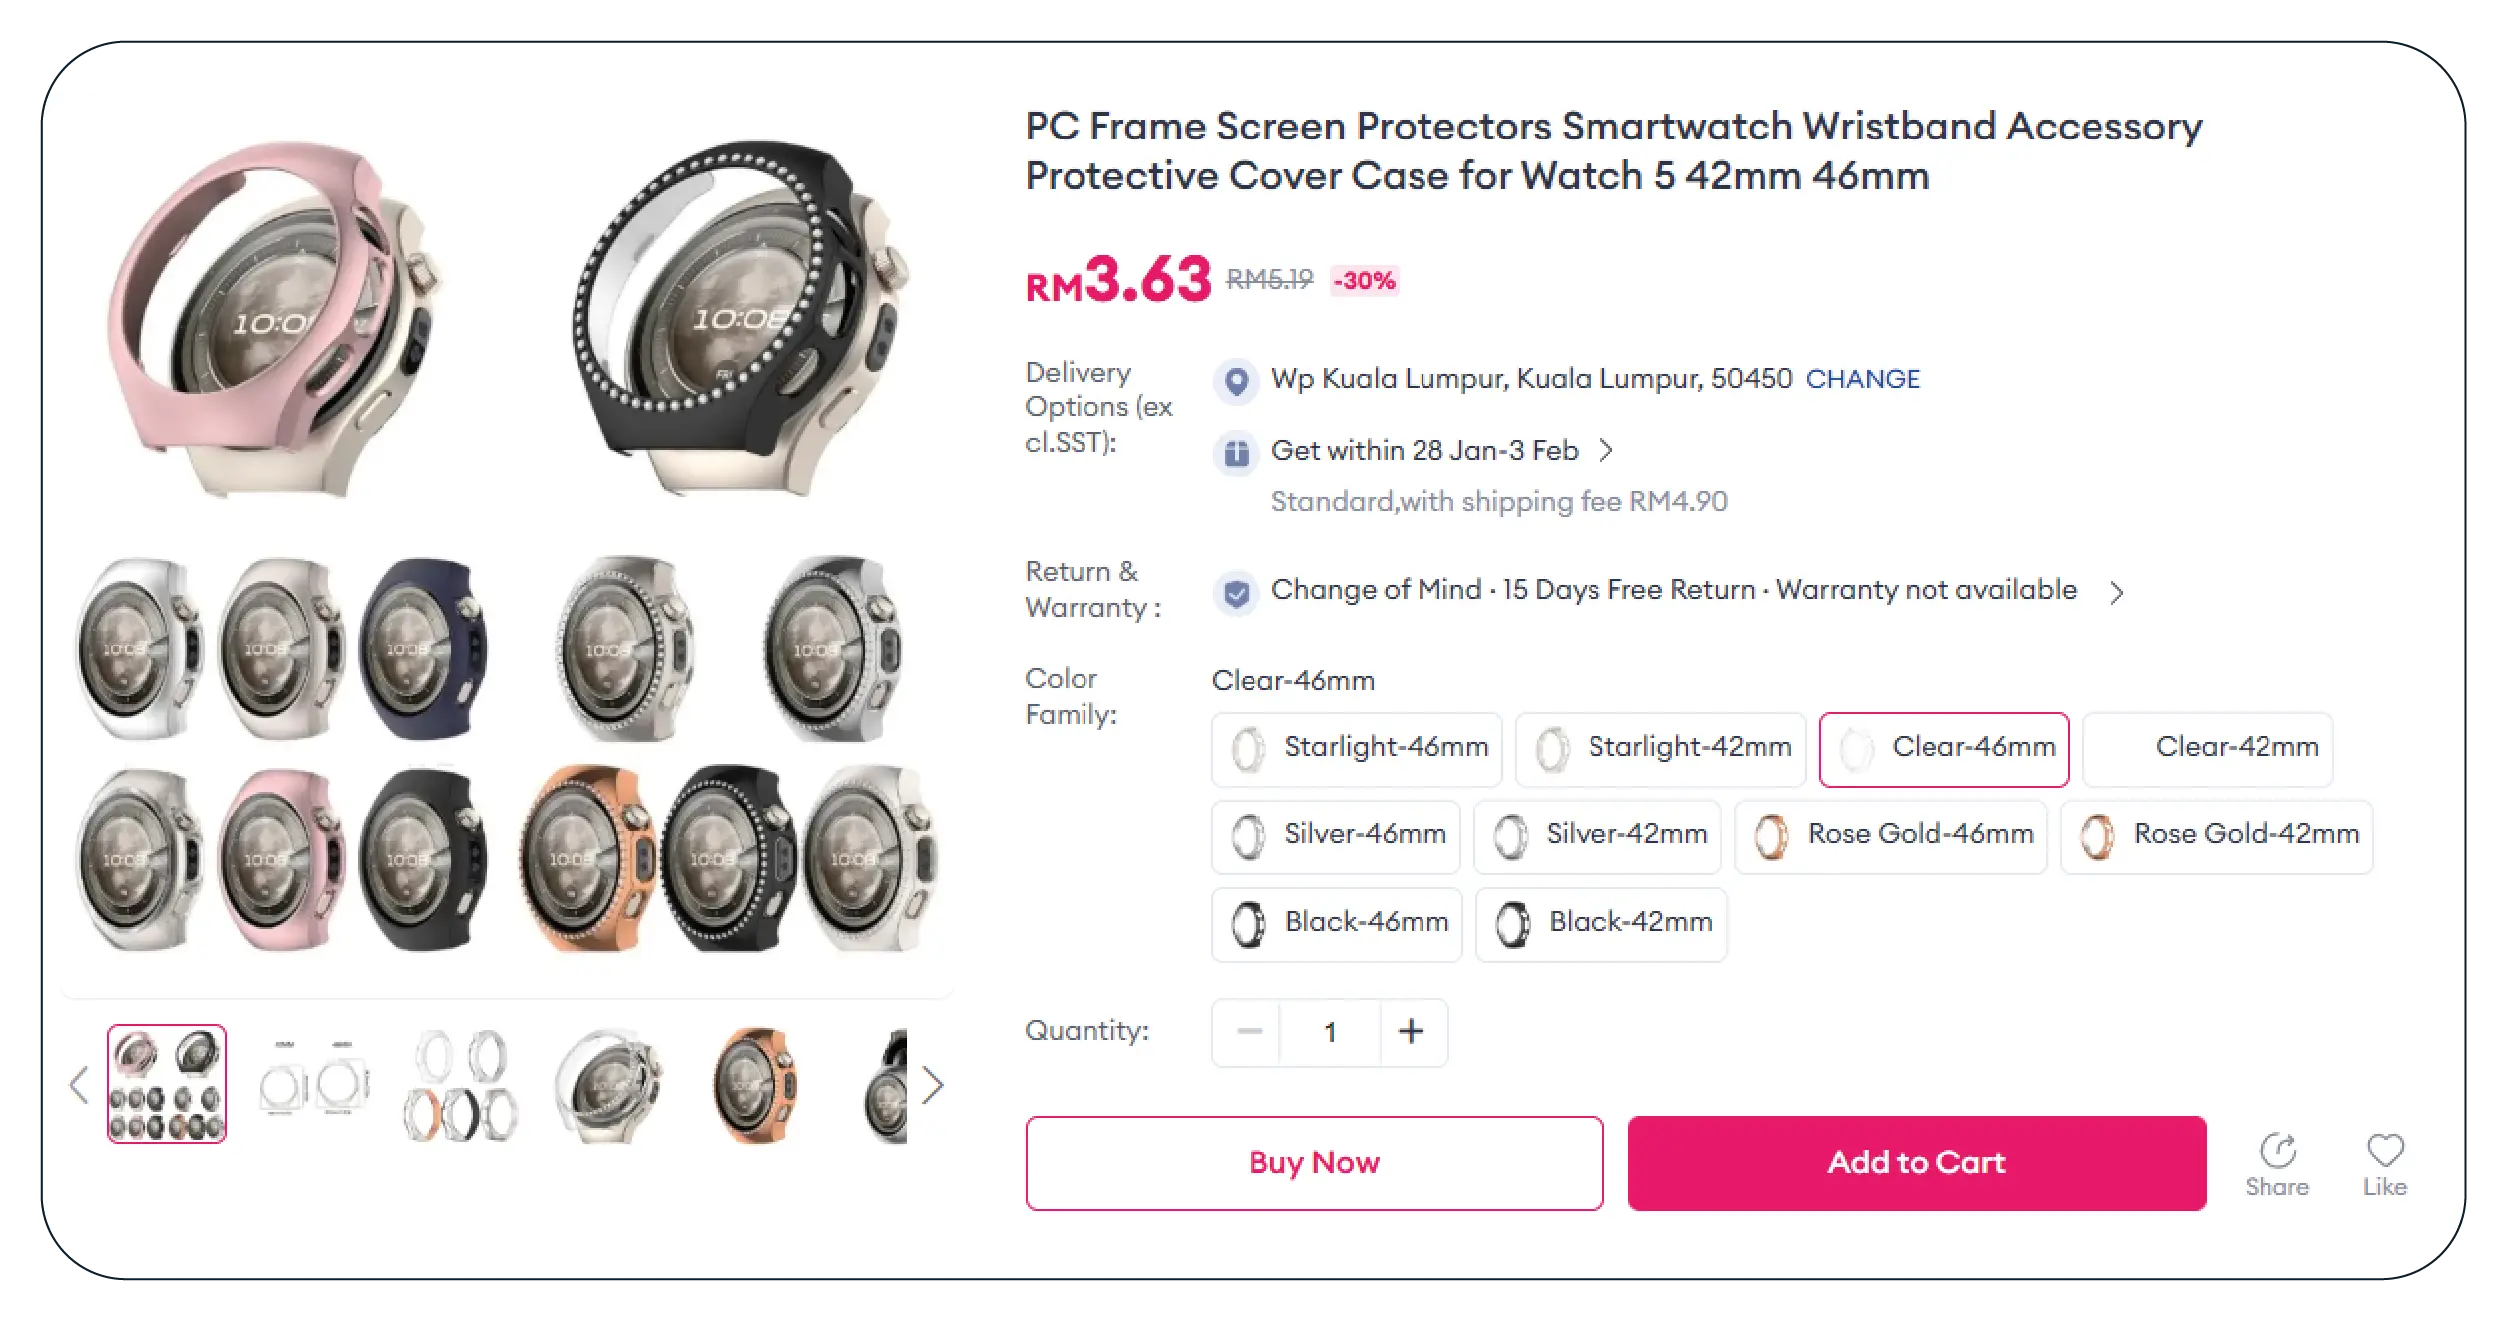Show next product thumbnails
Image resolution: width=2509 pixels, height=1321 pixels.
pos(932,1085)
